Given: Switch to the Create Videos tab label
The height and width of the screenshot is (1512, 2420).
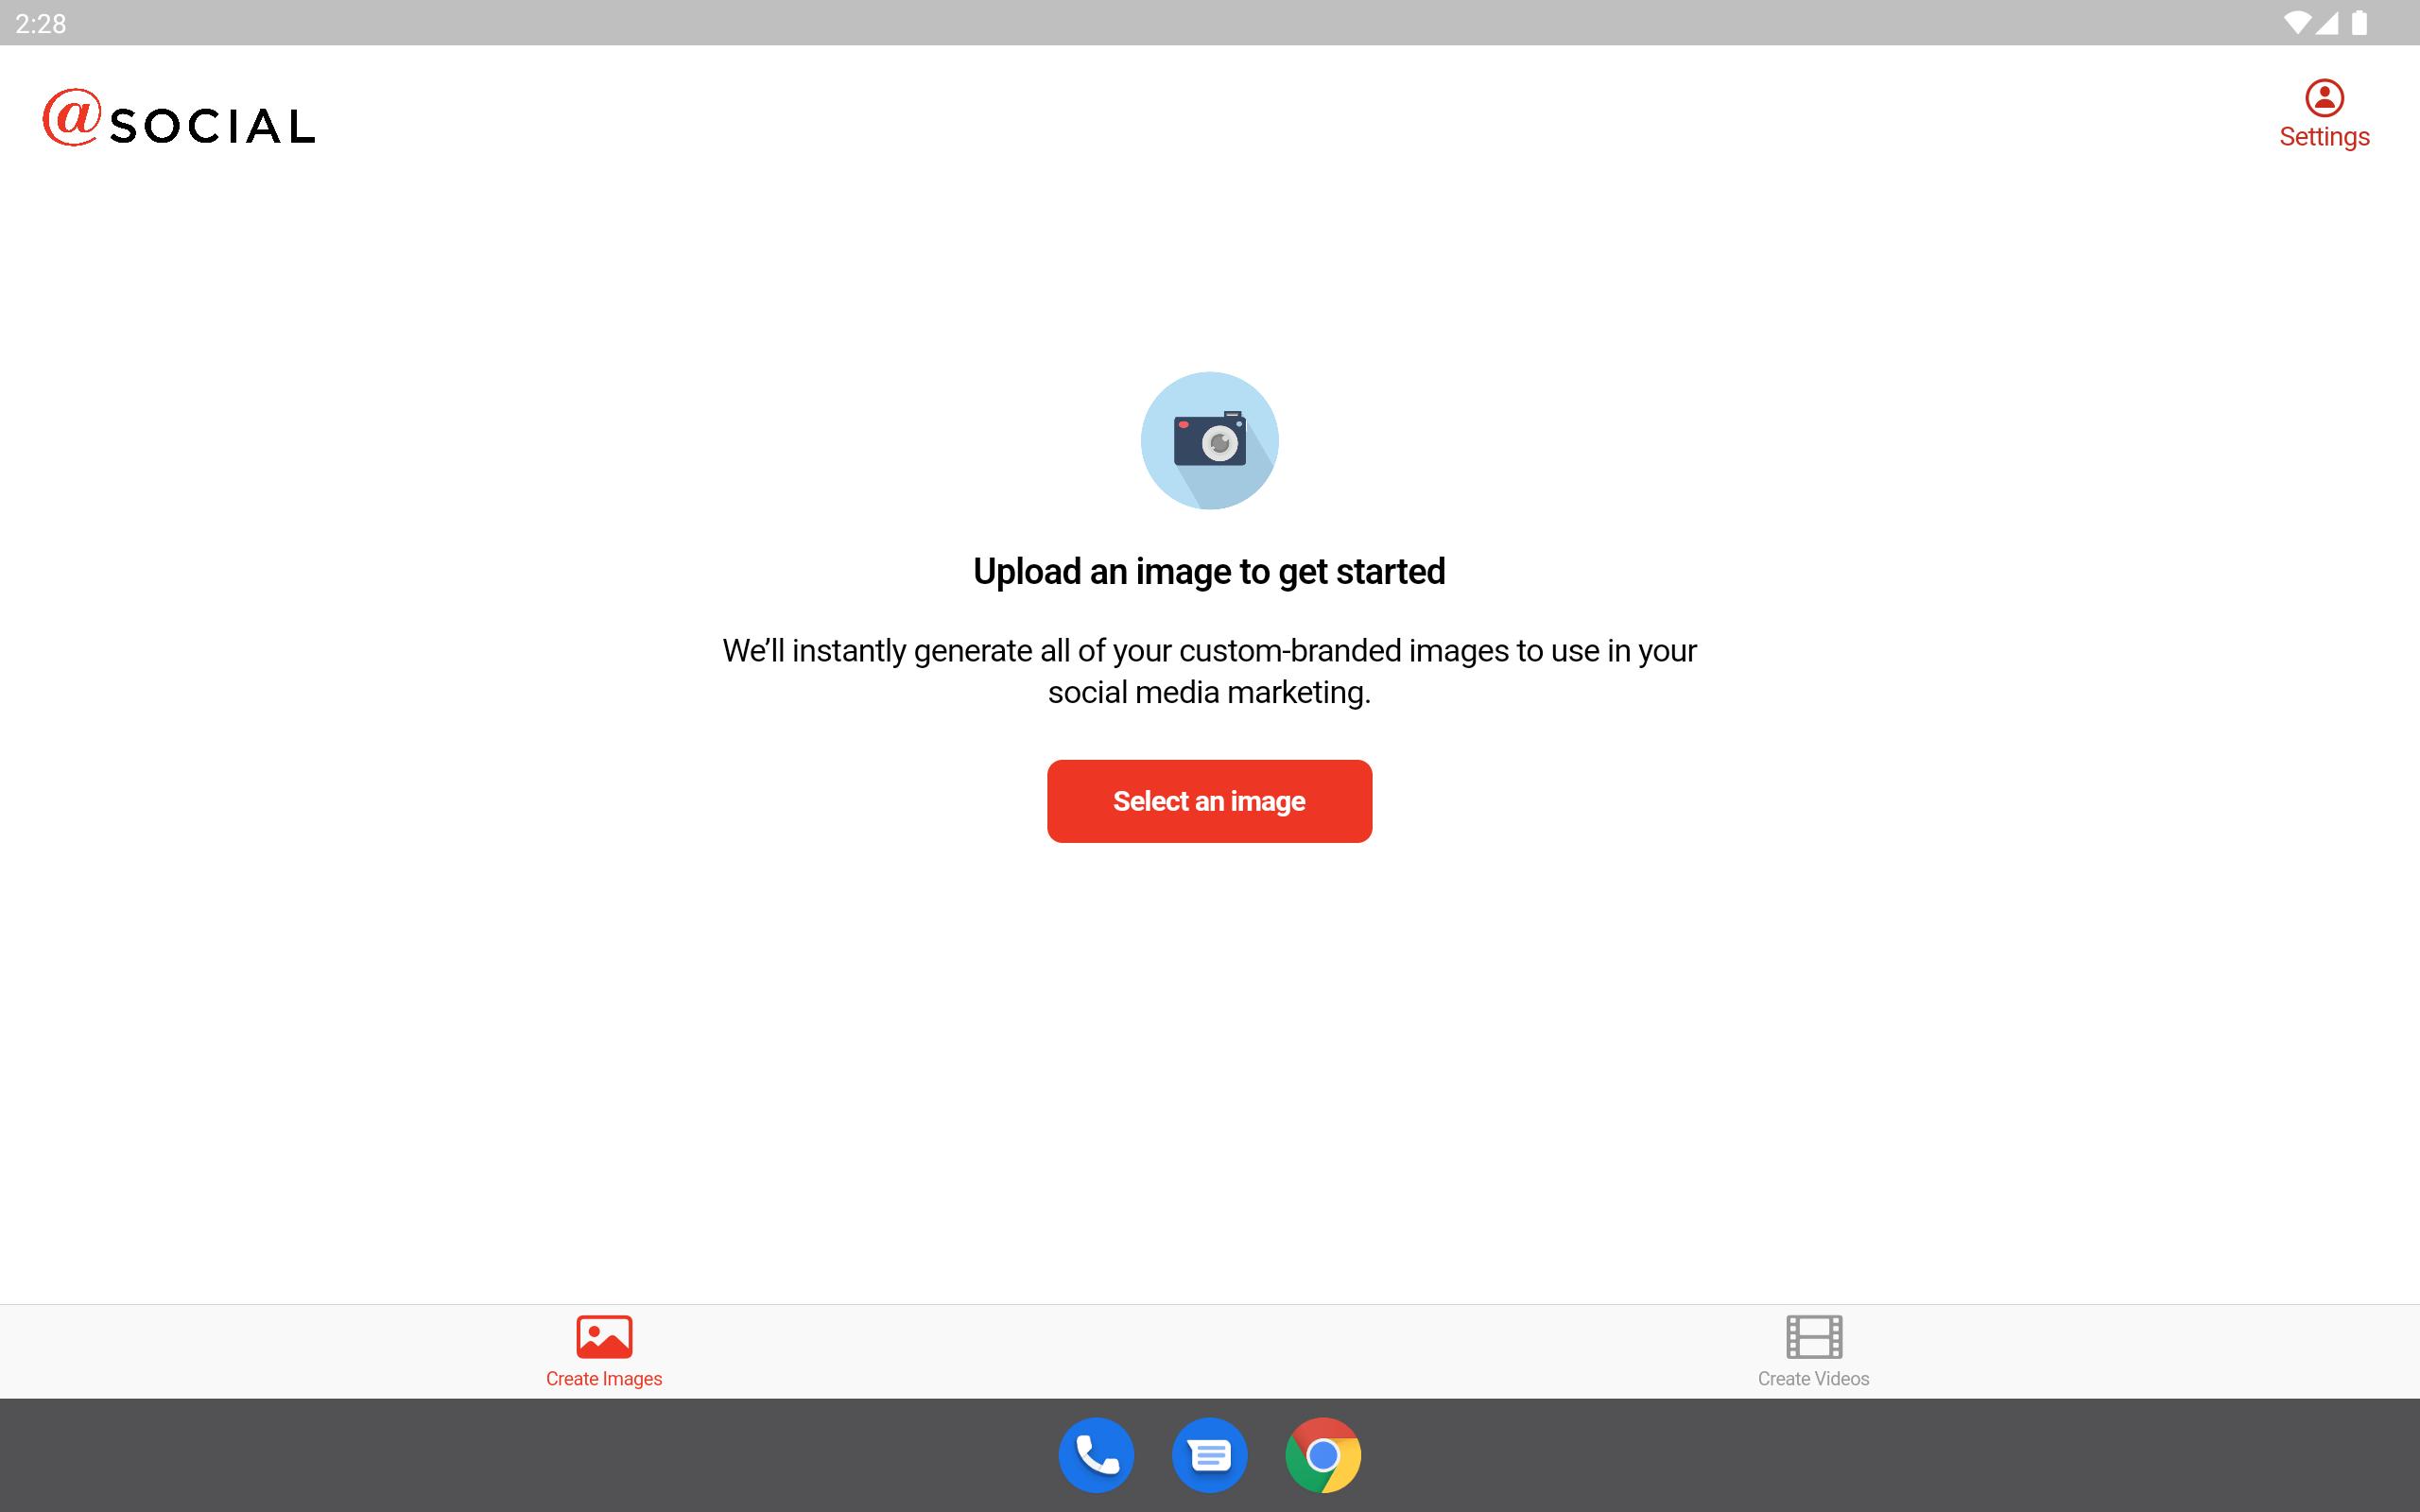Looking at the screenshot, I should 1814,1379.
